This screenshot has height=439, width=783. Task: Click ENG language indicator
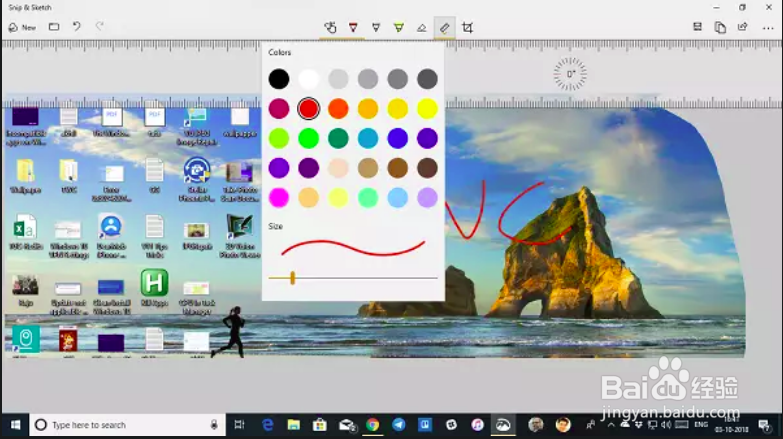(x=701, y=425)
